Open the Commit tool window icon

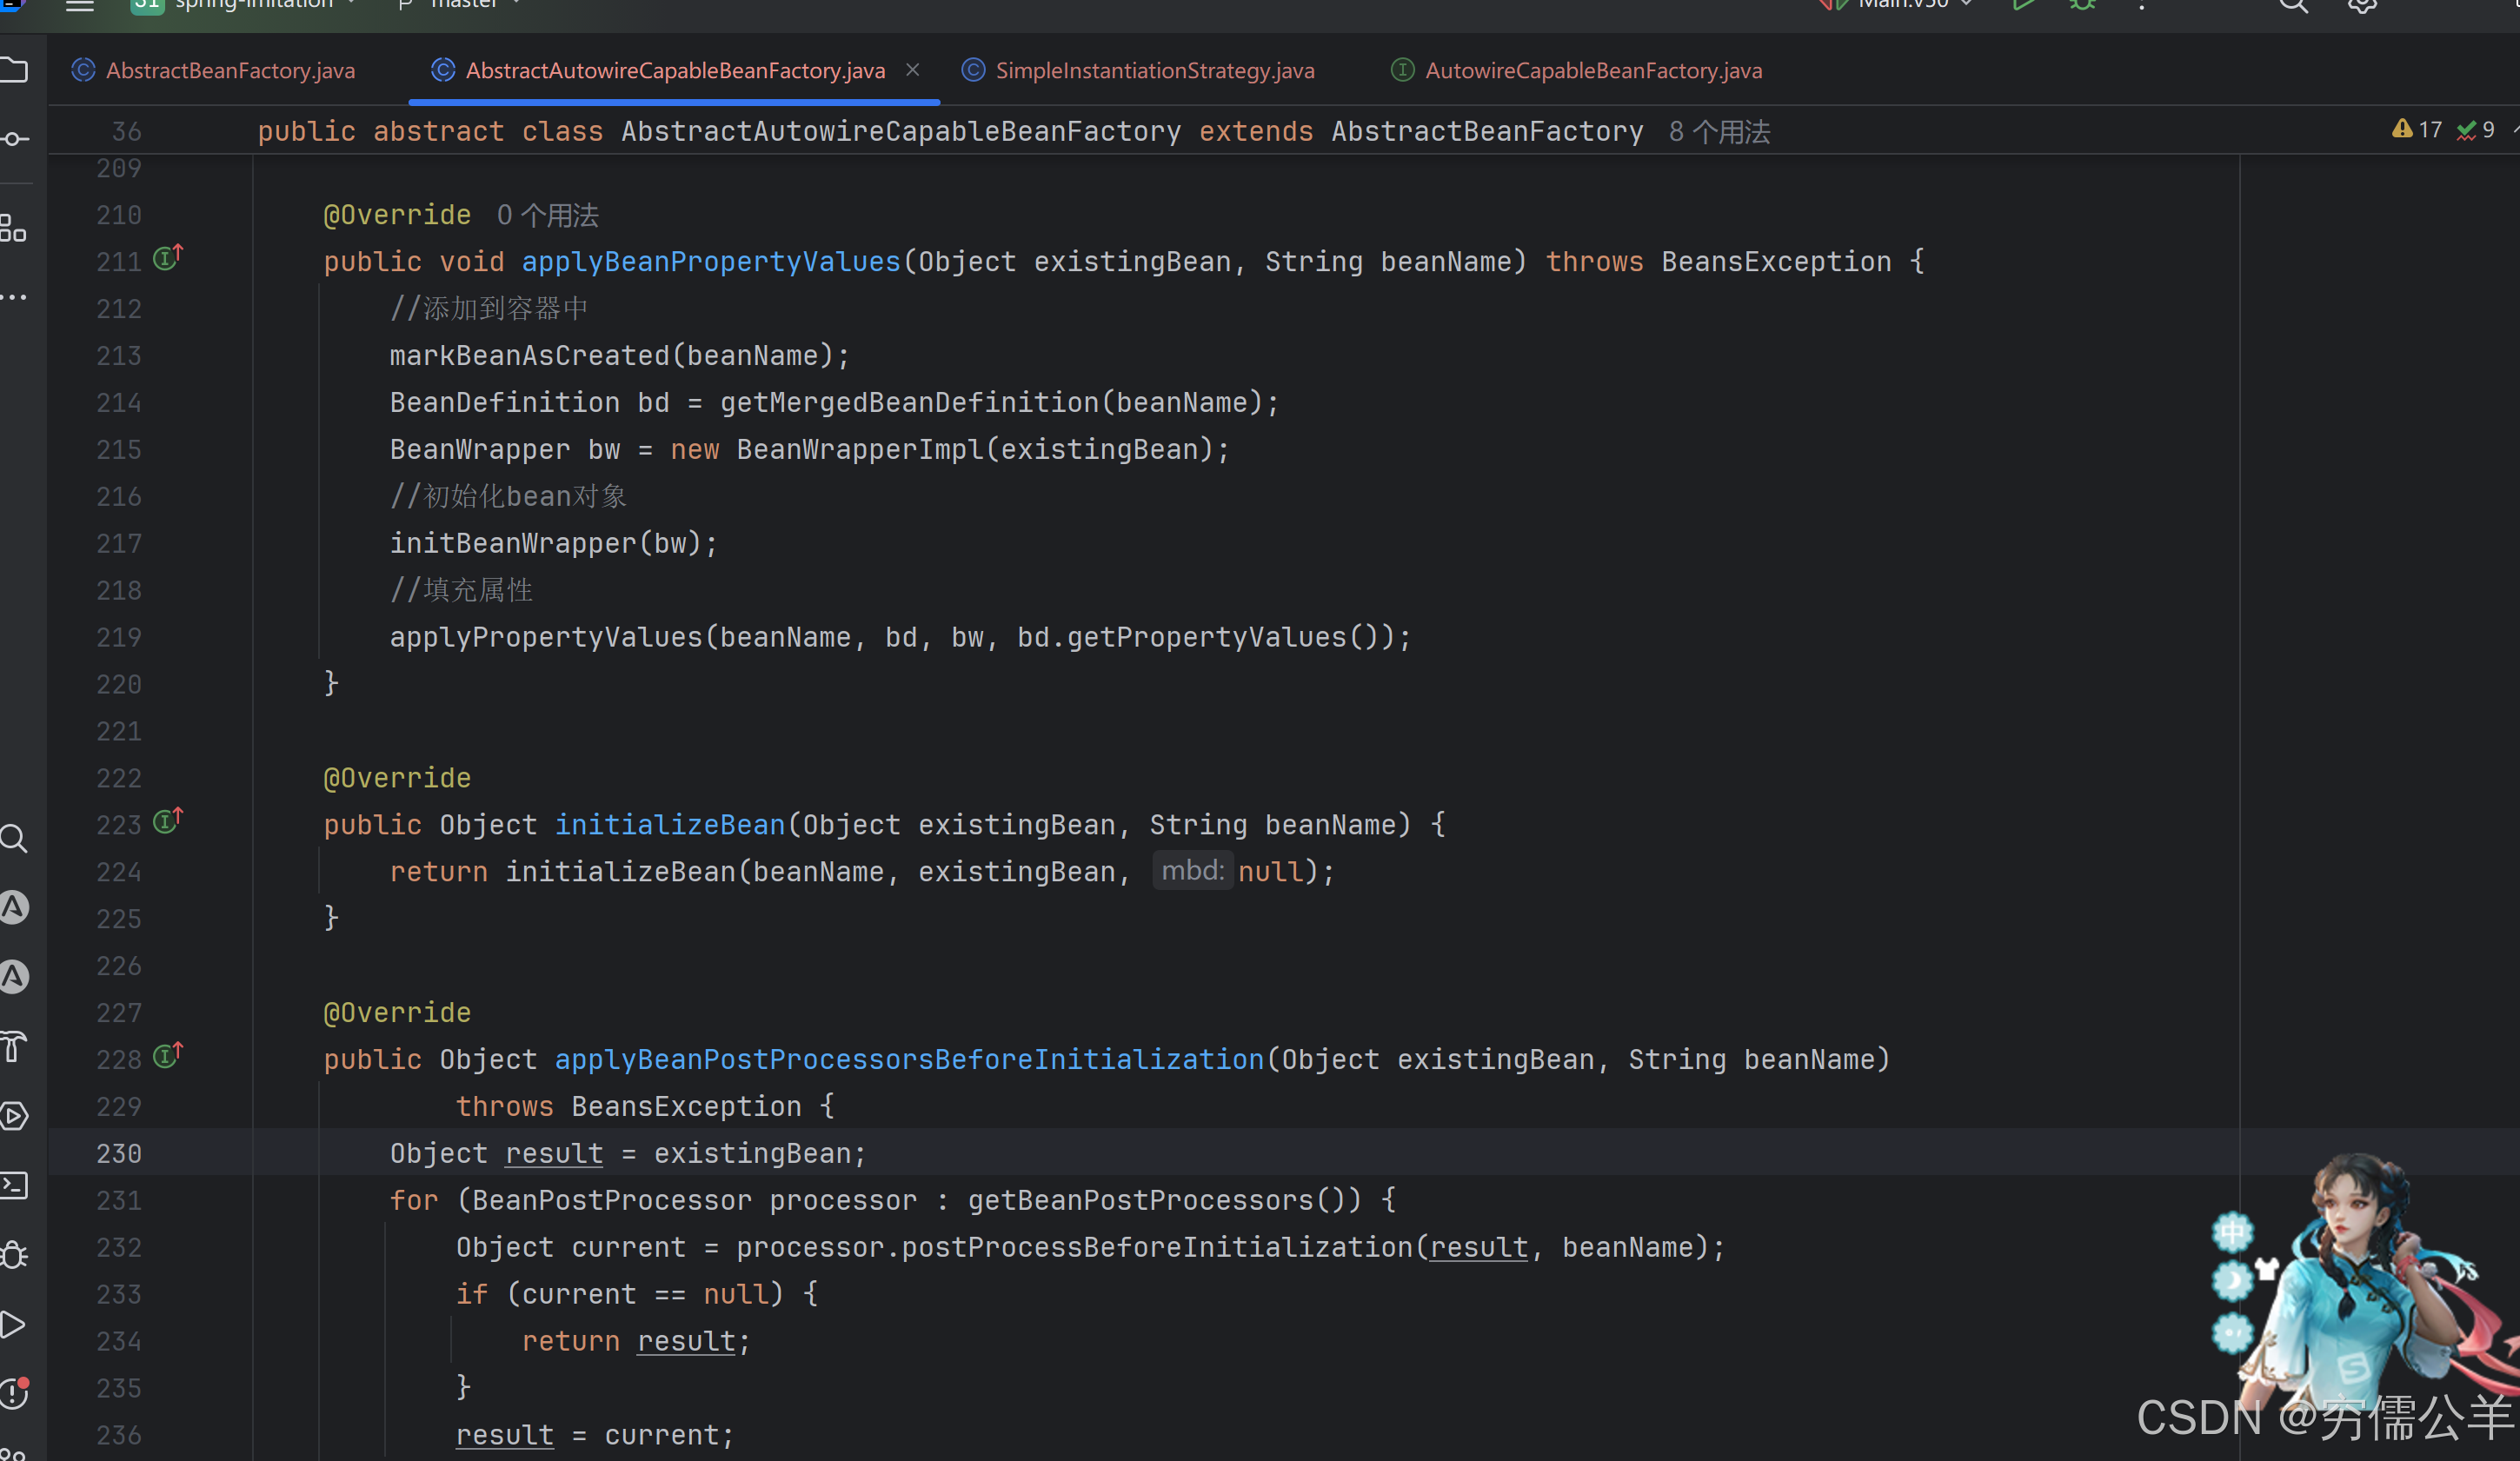coord(14,139)
